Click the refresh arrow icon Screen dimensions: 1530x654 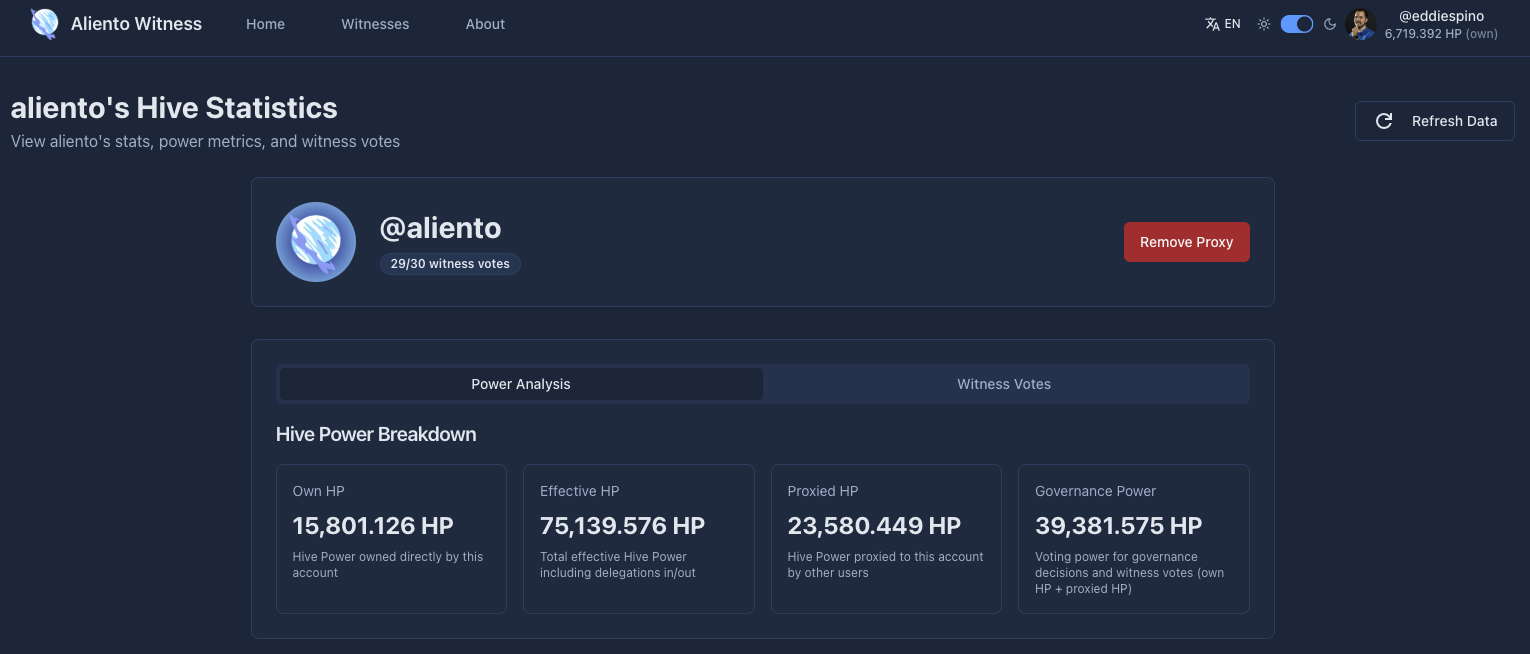1384,121
